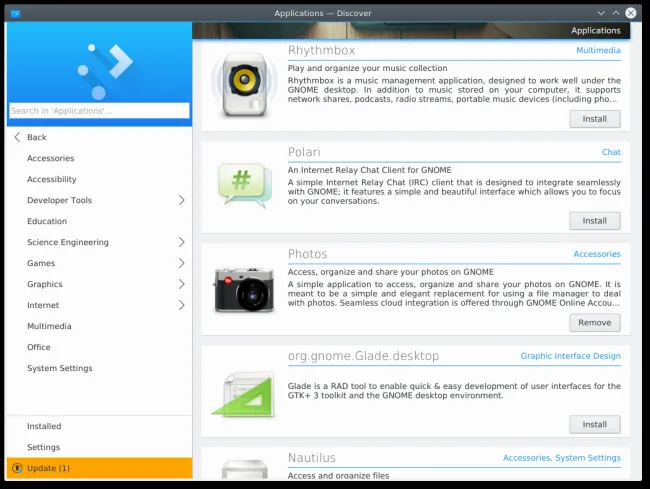Viewport: 650px width, 489px height.
Task: Open the Polari title
Action: [x=304, y=152]
